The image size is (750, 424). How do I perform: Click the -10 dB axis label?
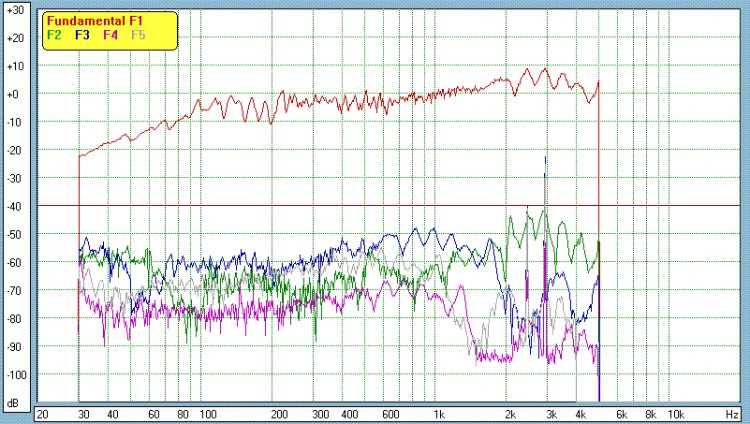[x=15, y=122]
